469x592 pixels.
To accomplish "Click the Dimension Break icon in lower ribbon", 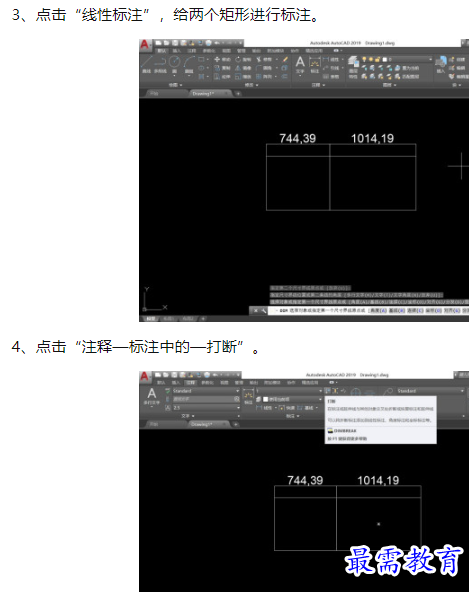I will (328, 391).
